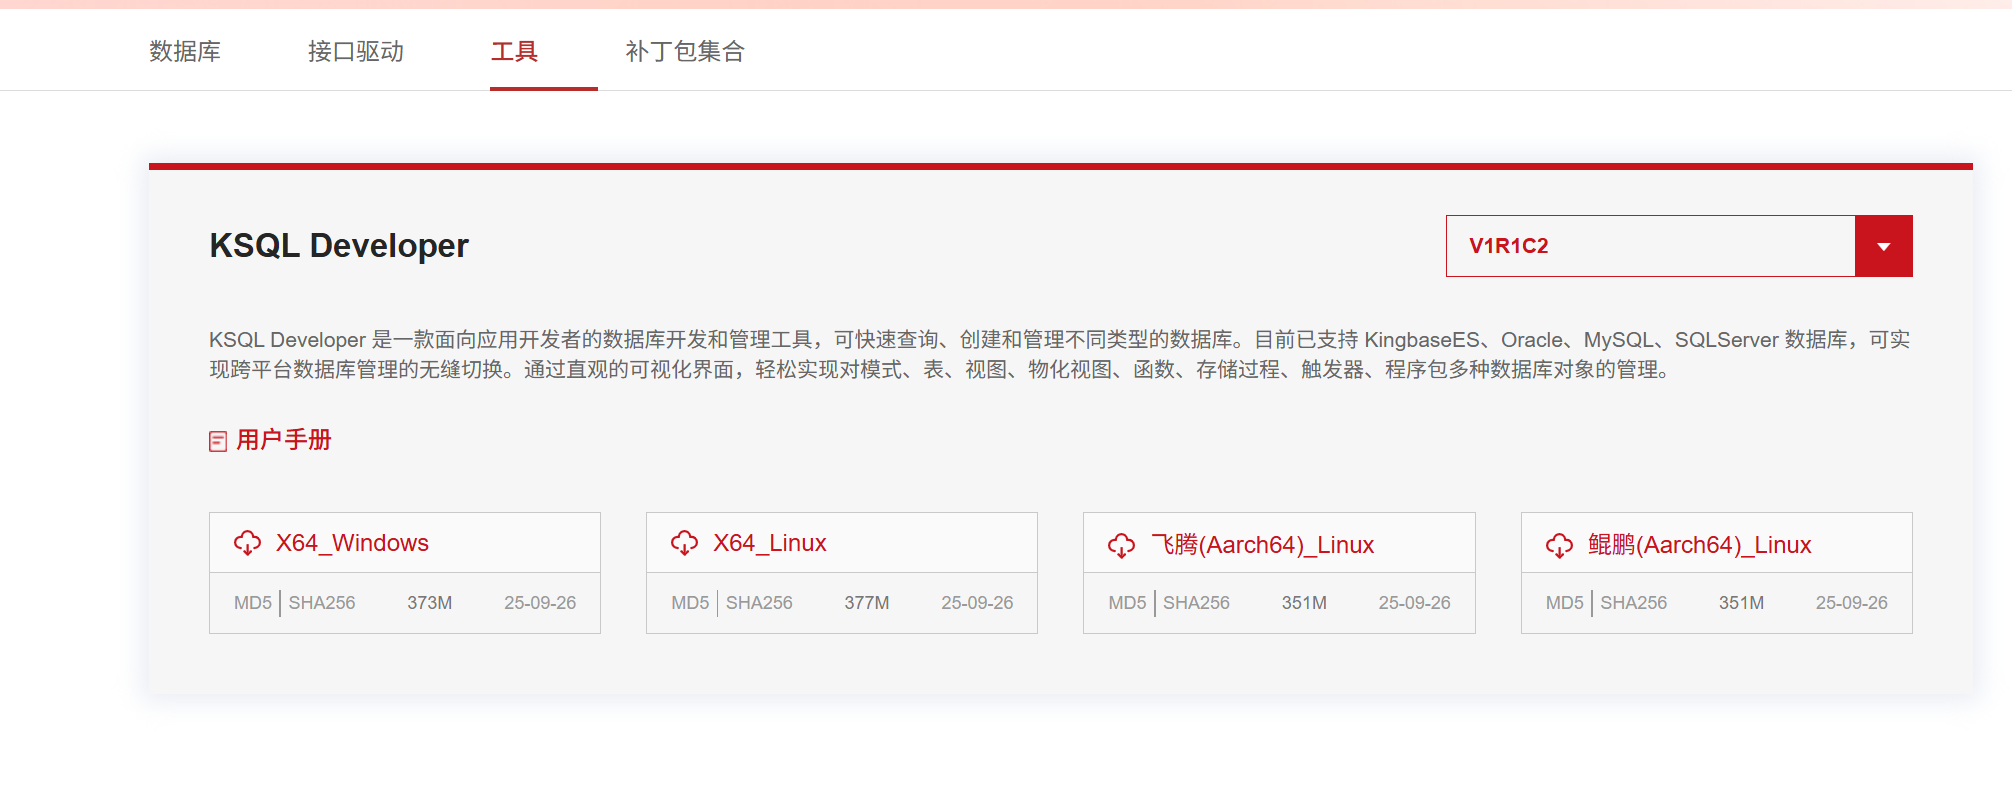This screenshot has width=2012, height=803.
Task: Download the X64_Linux package link
Action: click(769, 543)
